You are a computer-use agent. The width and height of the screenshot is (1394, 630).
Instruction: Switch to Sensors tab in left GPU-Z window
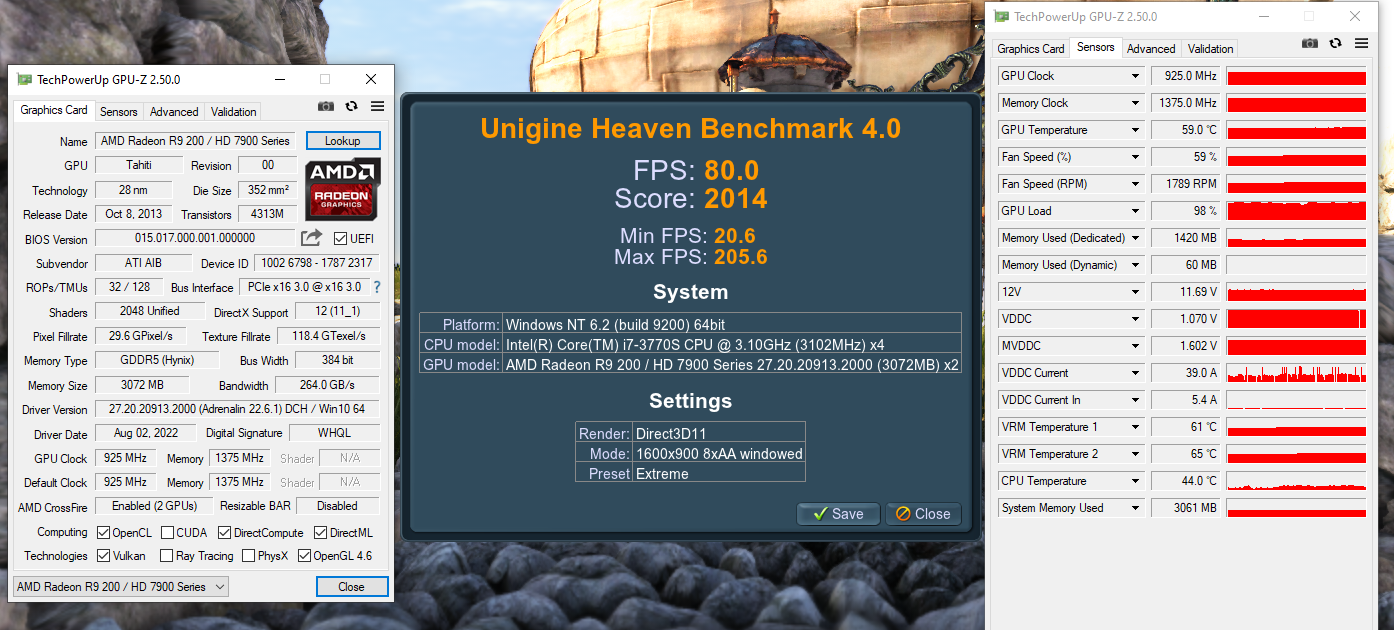click(x=119, y=112)
